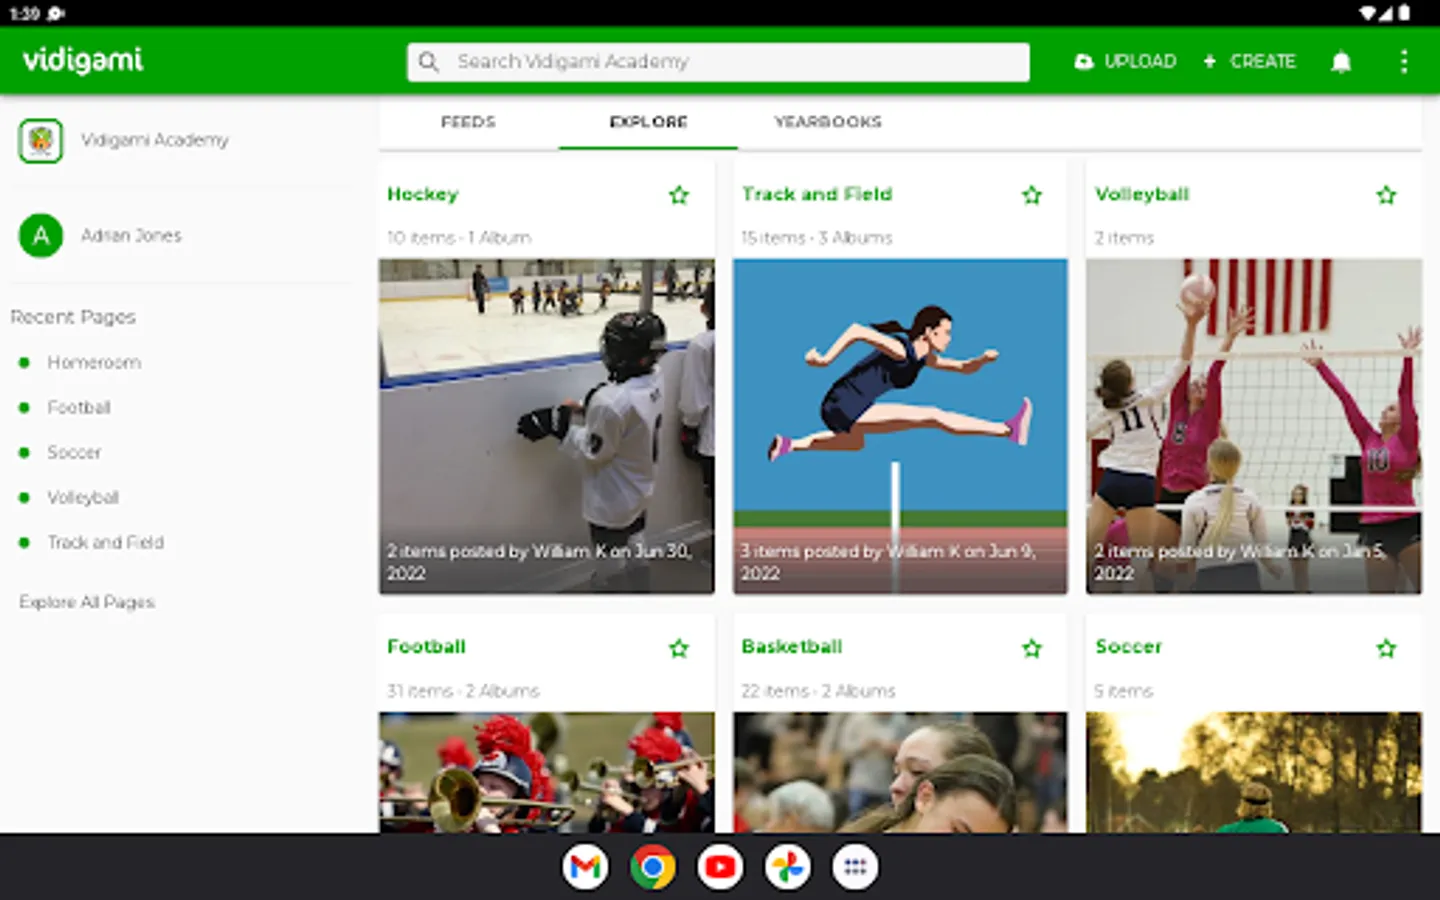
Task: Click the Basketball card title
Action: (x=792, y=647)
